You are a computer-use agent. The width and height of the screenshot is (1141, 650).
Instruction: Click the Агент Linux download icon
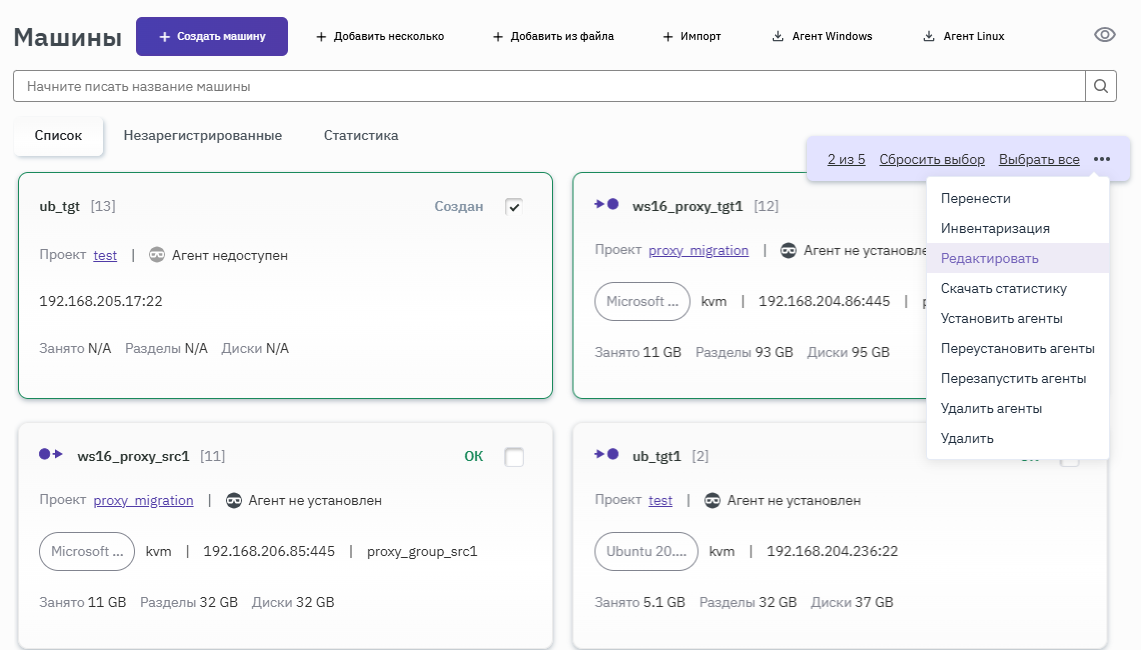(928, 37)
